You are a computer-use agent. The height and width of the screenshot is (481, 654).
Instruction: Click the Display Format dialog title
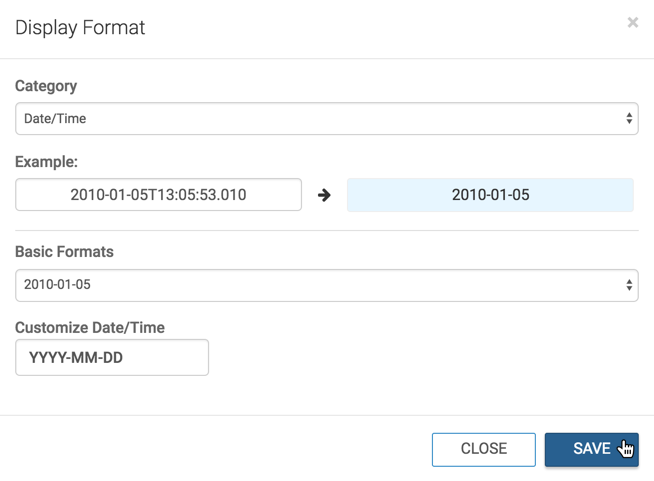coord(80,27)
